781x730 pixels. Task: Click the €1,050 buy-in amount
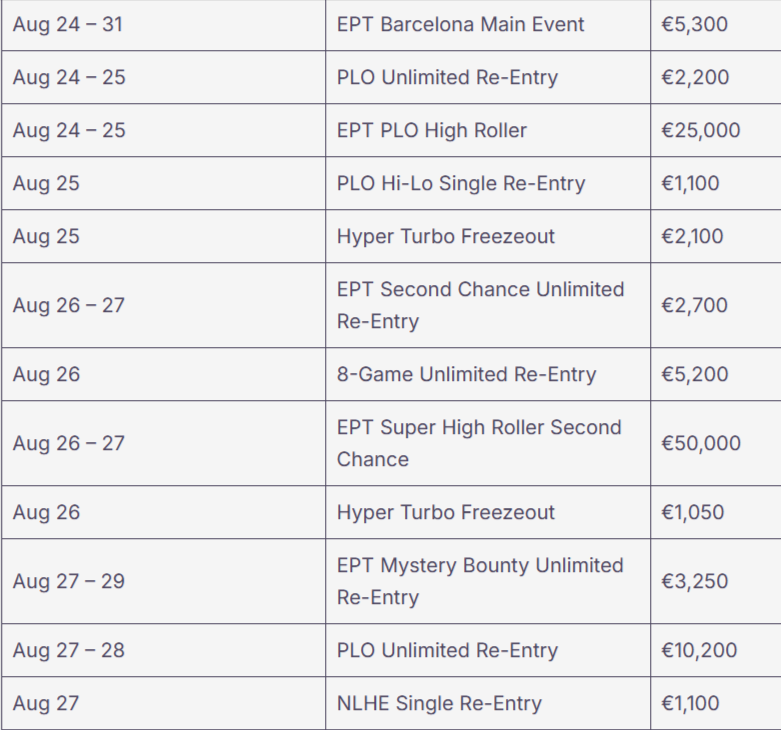point(694,512)
